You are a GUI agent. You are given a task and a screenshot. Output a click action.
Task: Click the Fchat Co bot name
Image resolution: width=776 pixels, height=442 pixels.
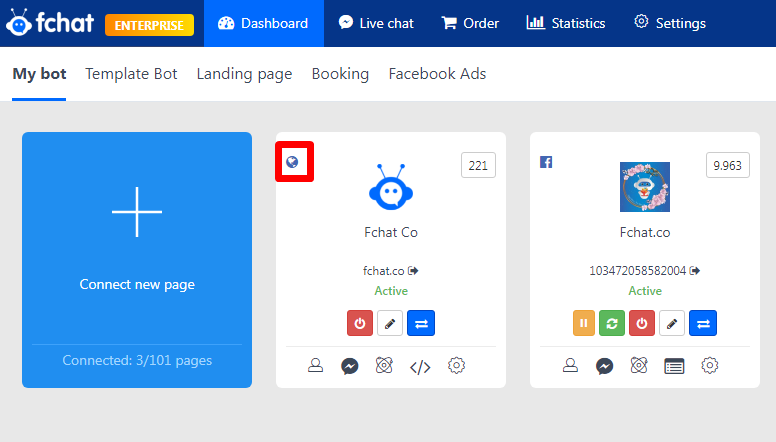coord(391,232)
